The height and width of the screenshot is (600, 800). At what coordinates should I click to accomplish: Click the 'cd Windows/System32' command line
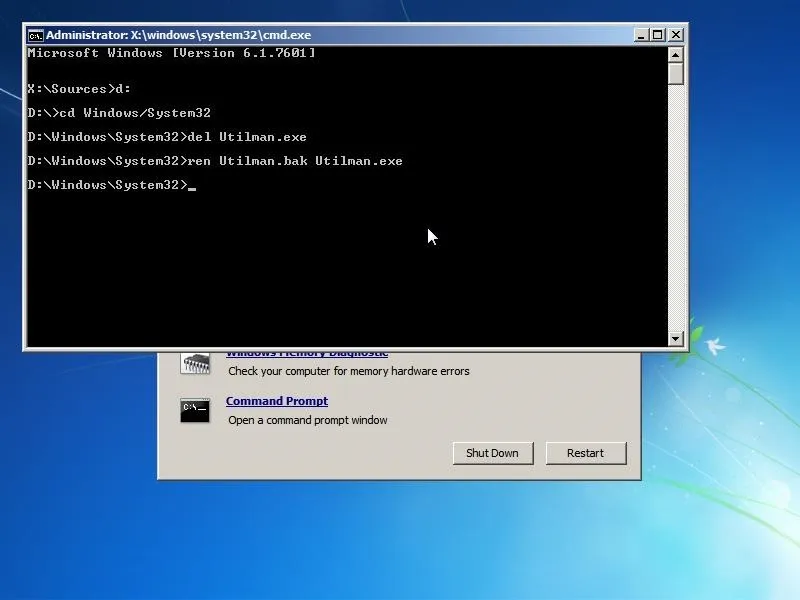[119, 113]
